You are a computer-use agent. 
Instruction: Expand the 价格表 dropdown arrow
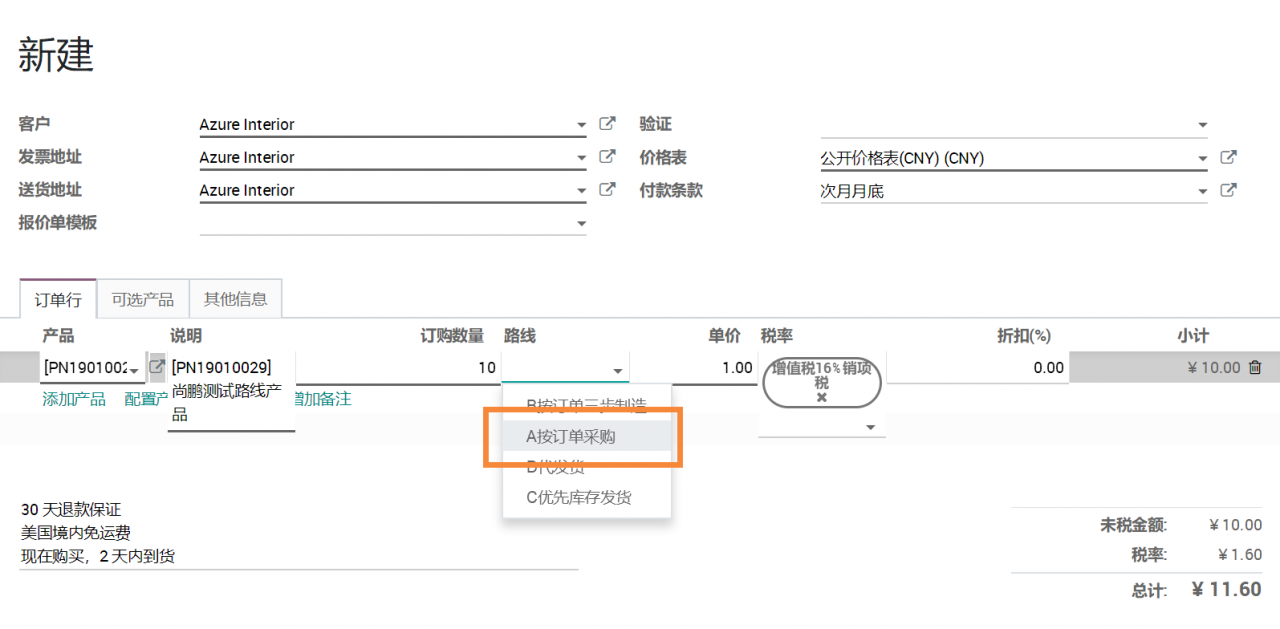pos(1202,158)
